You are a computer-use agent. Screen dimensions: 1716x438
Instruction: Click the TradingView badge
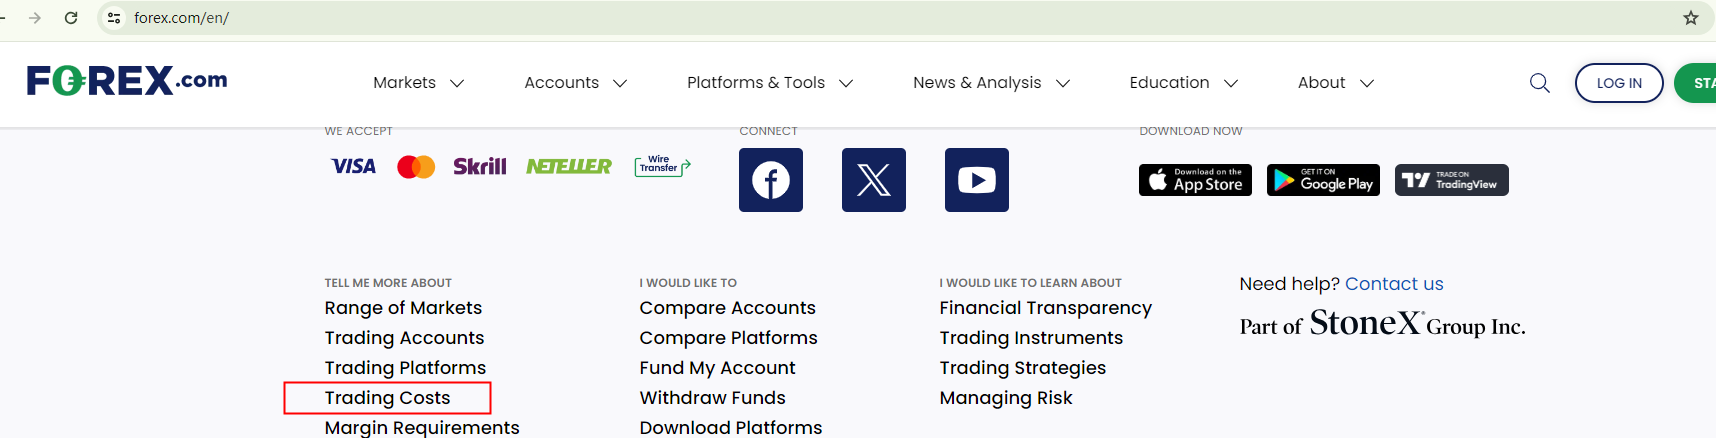pyautogui.click(x=1451, y=180)
